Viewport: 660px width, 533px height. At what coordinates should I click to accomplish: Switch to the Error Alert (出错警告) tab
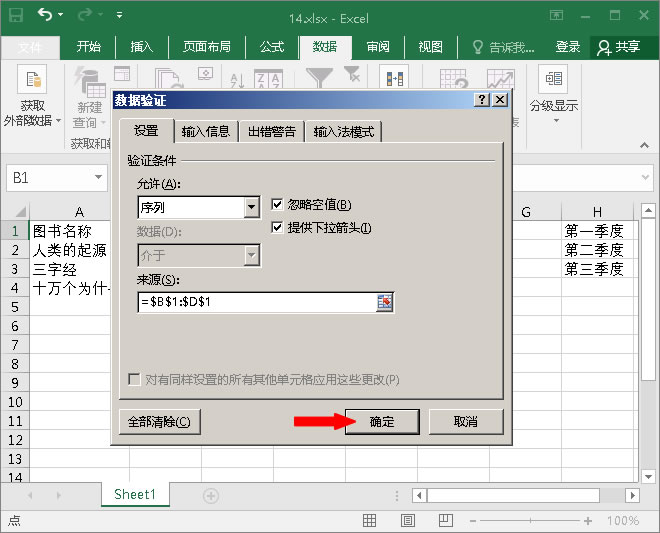point(271,132)
